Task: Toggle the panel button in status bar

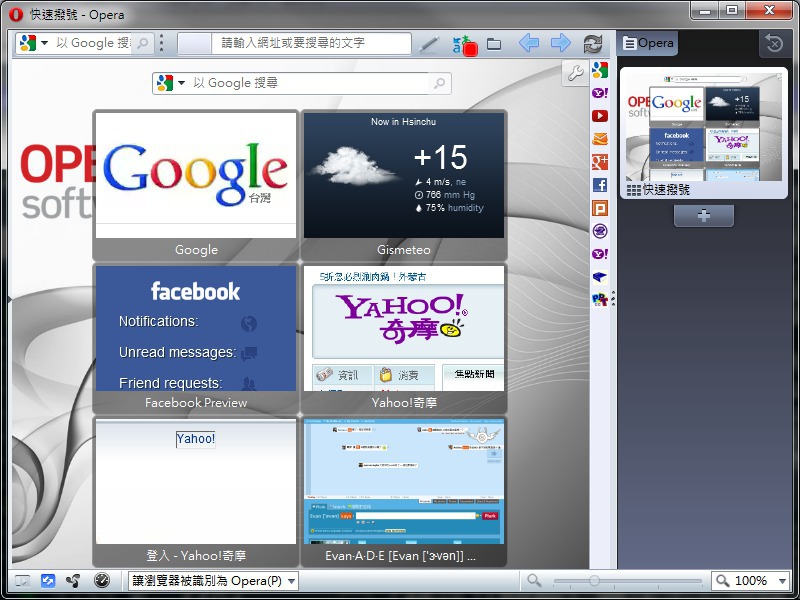Action: (x=22, y=581)
